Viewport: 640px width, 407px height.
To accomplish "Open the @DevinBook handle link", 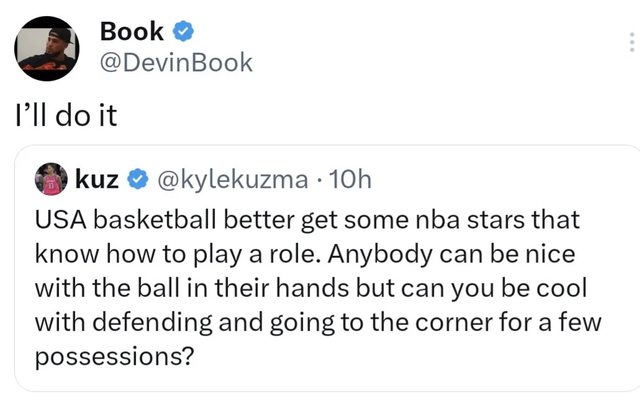I will [176, 63].
